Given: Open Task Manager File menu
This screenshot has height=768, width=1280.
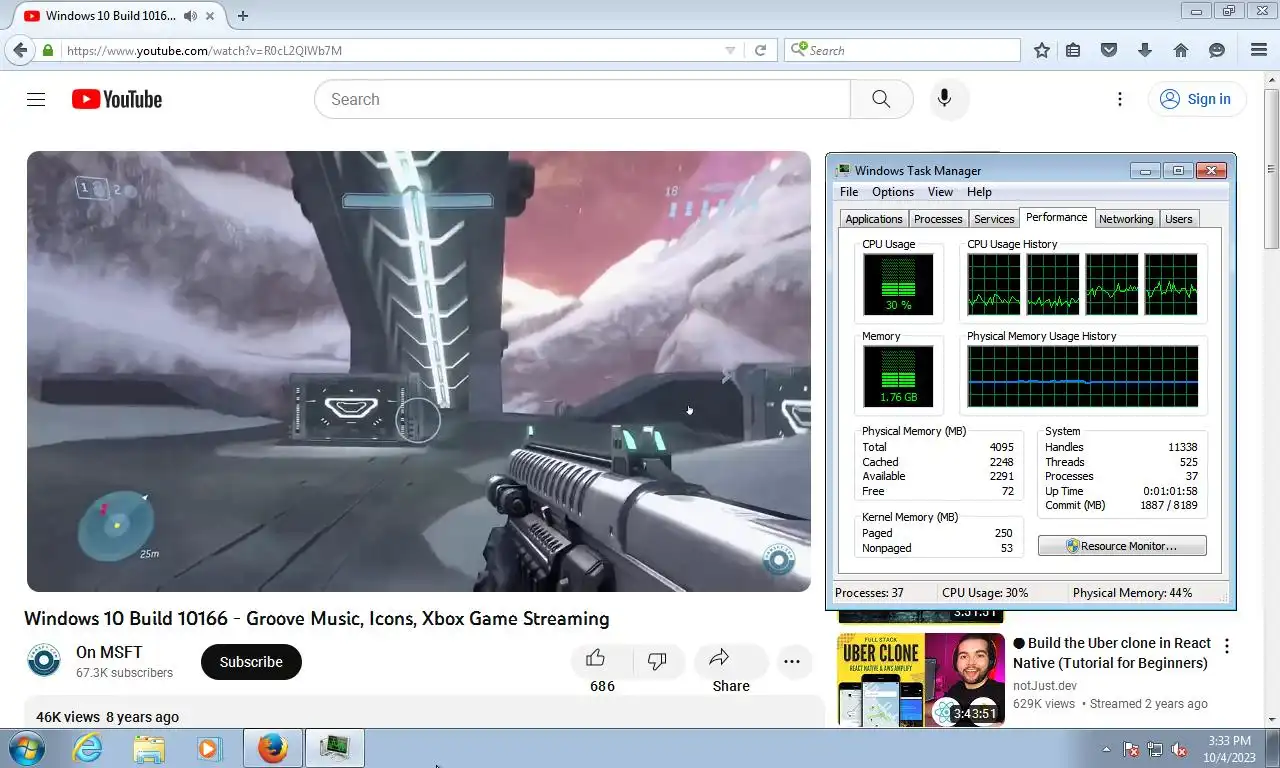Looking at the screenshot, I should coord(849,192).
